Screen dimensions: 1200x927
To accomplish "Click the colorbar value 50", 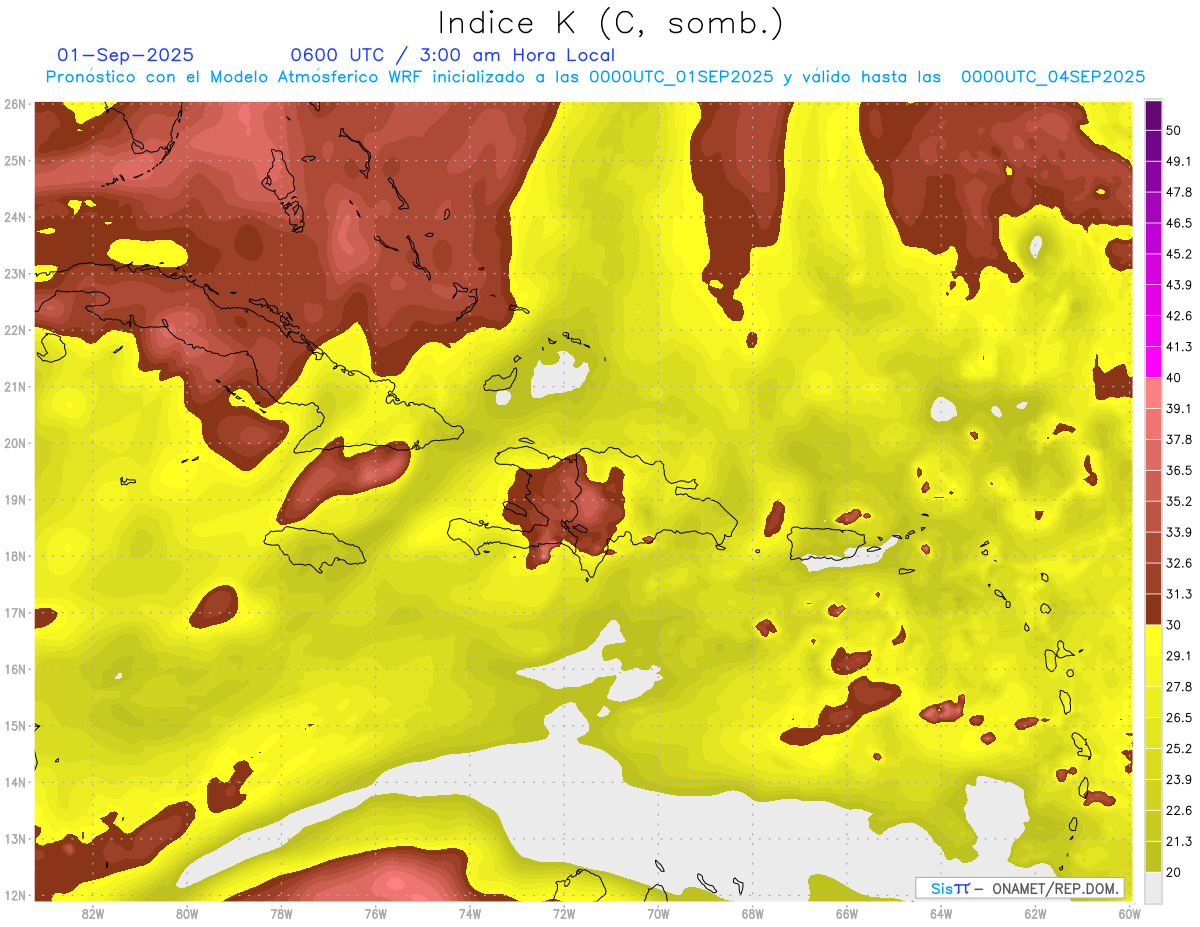I will point(1173,131).
